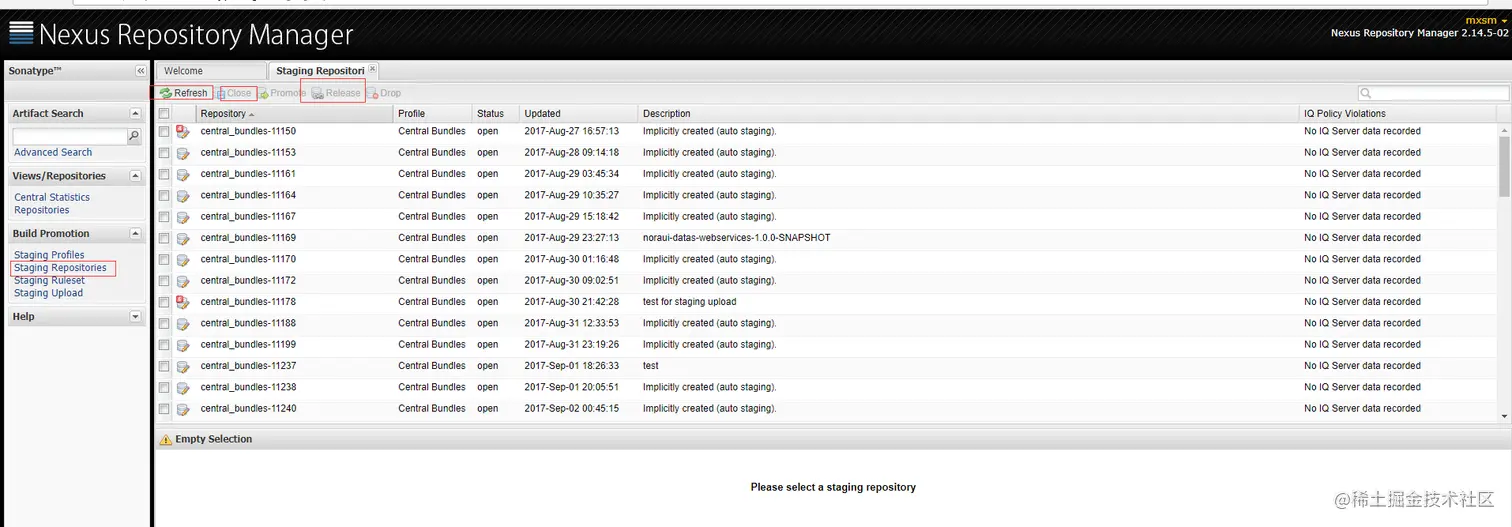1512x527 pixels.
Task: Open the Staging Upload link
Action: coord(48,294)
